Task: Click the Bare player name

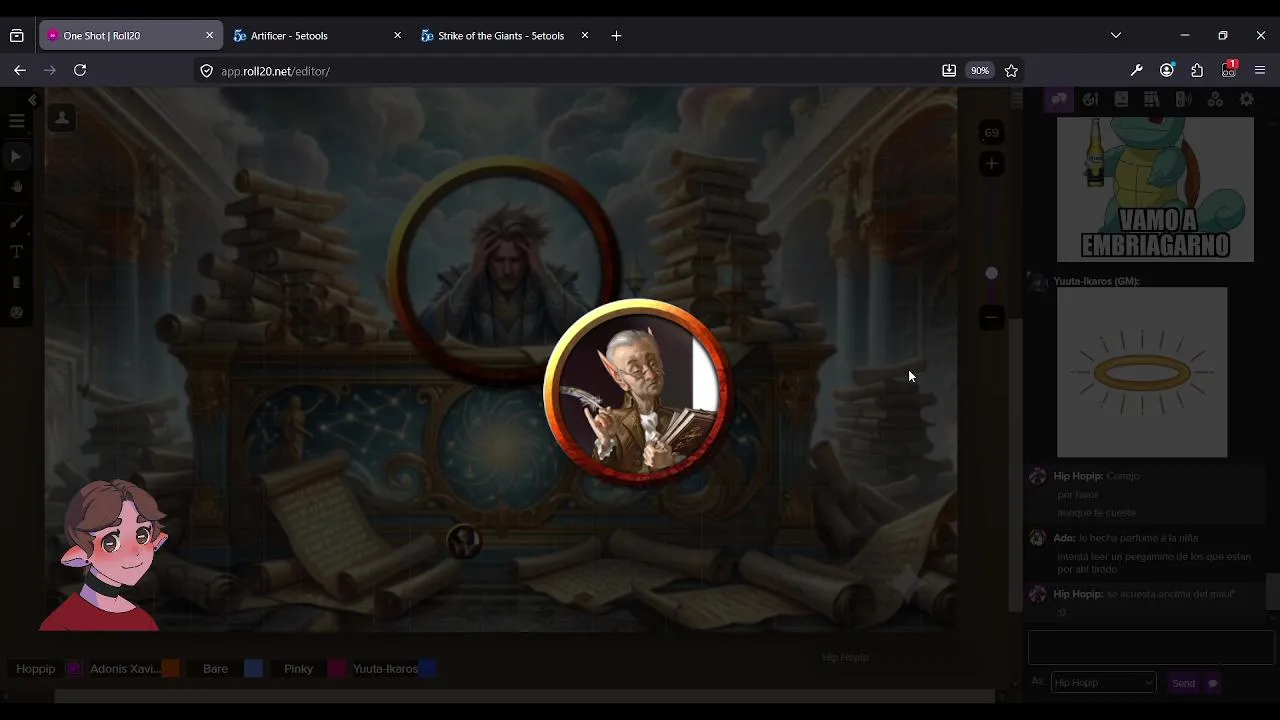Action: point(215,669)
